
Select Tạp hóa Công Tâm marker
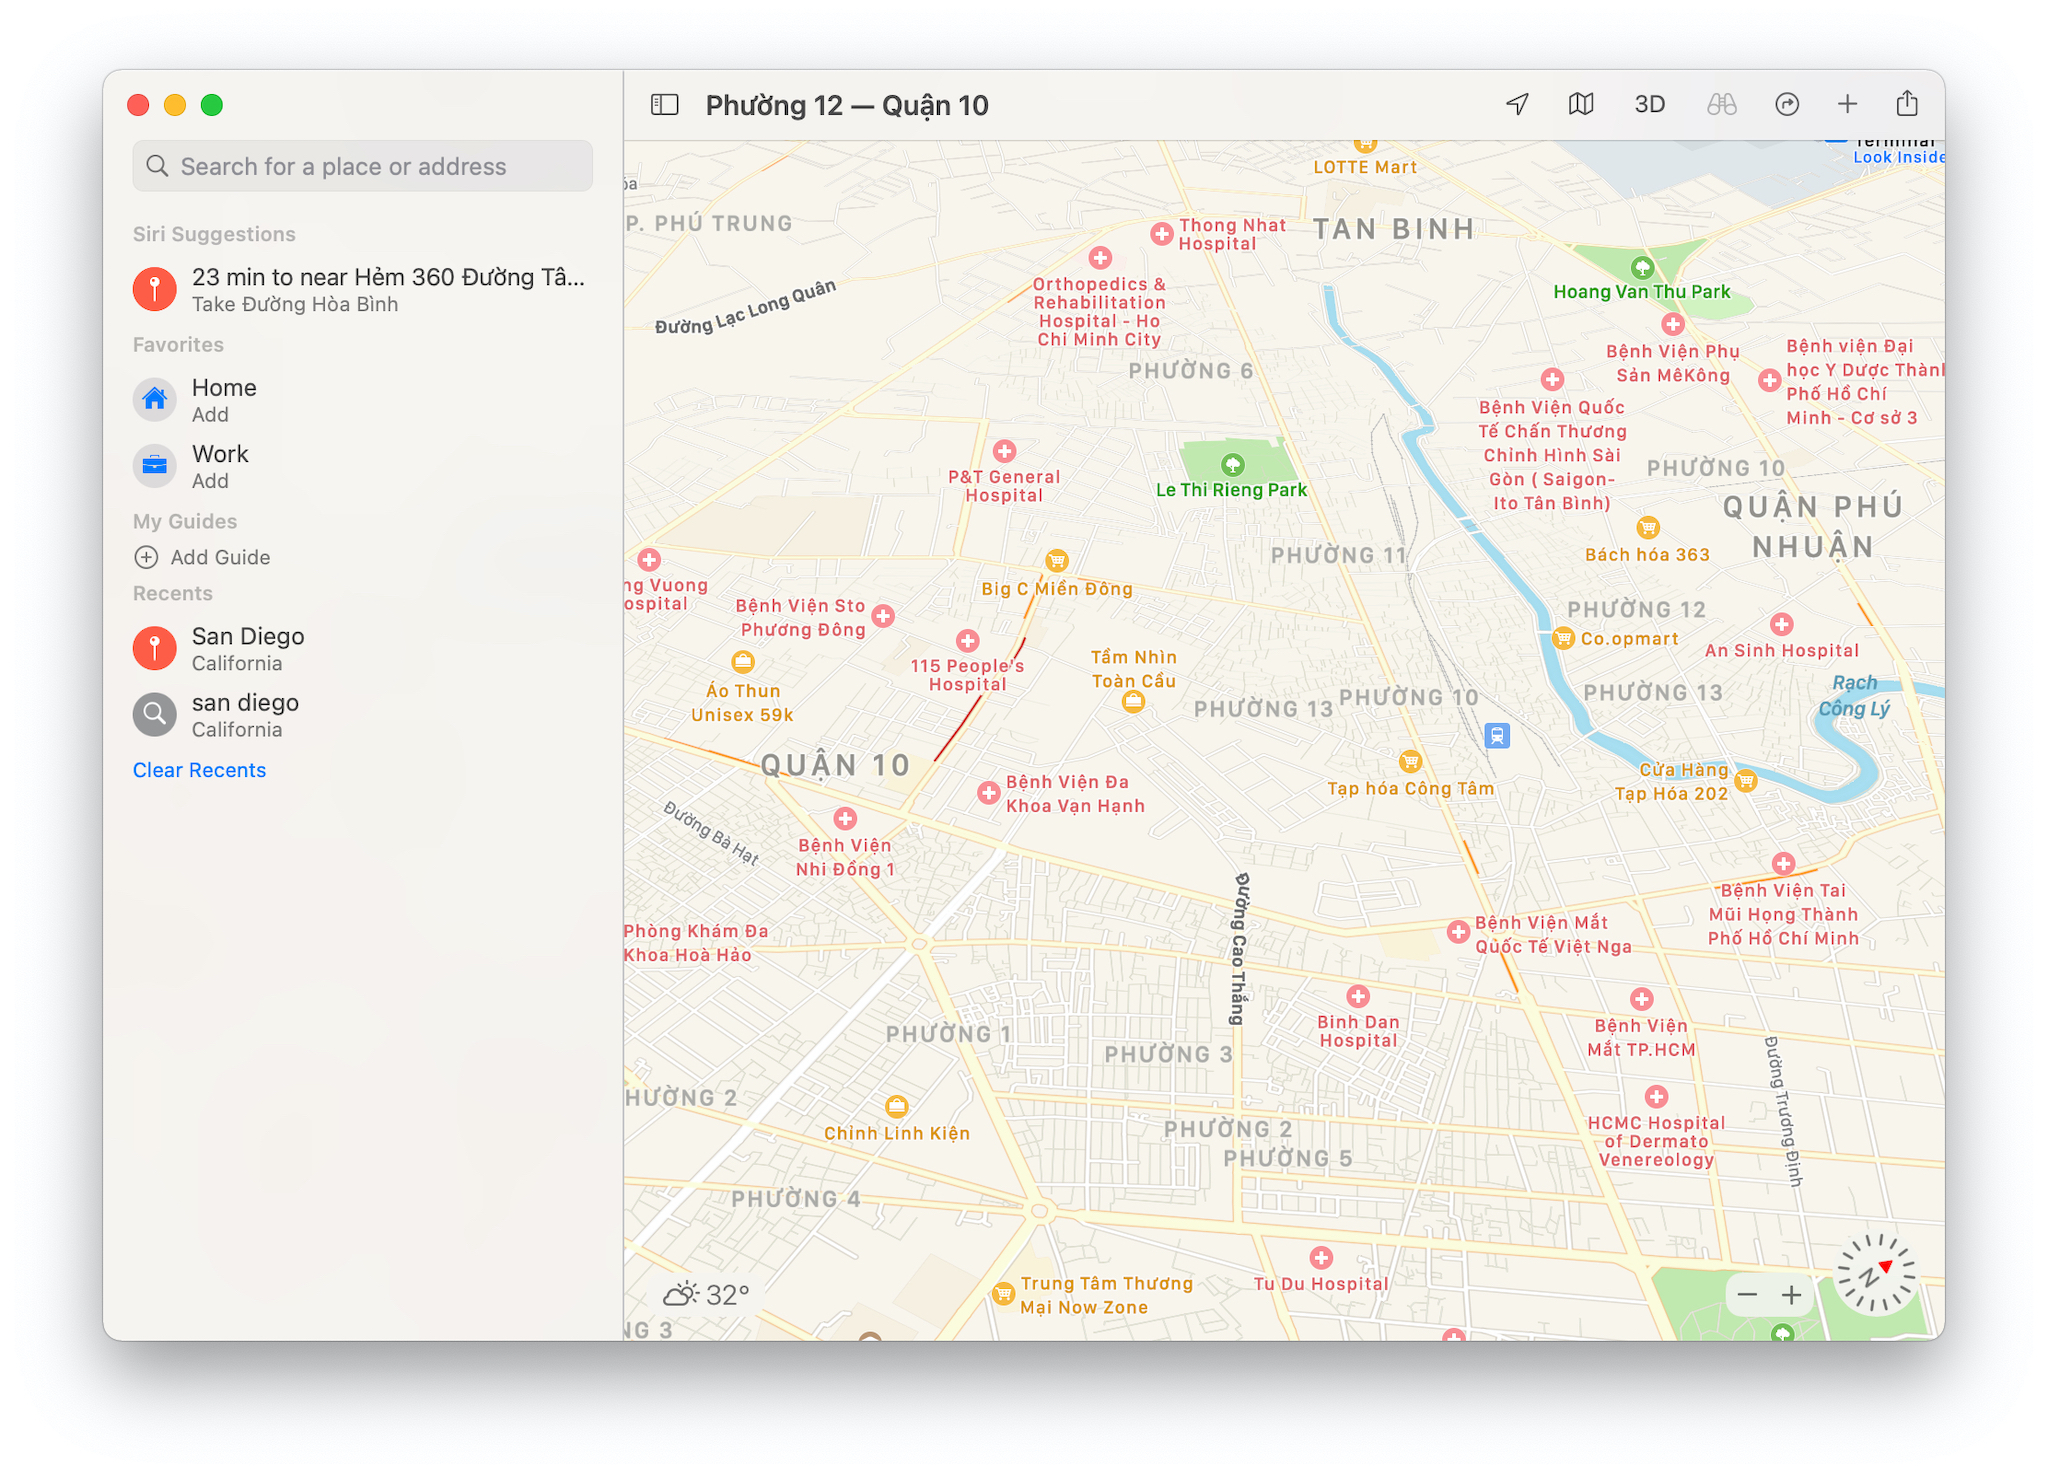tap(1409, 762)
